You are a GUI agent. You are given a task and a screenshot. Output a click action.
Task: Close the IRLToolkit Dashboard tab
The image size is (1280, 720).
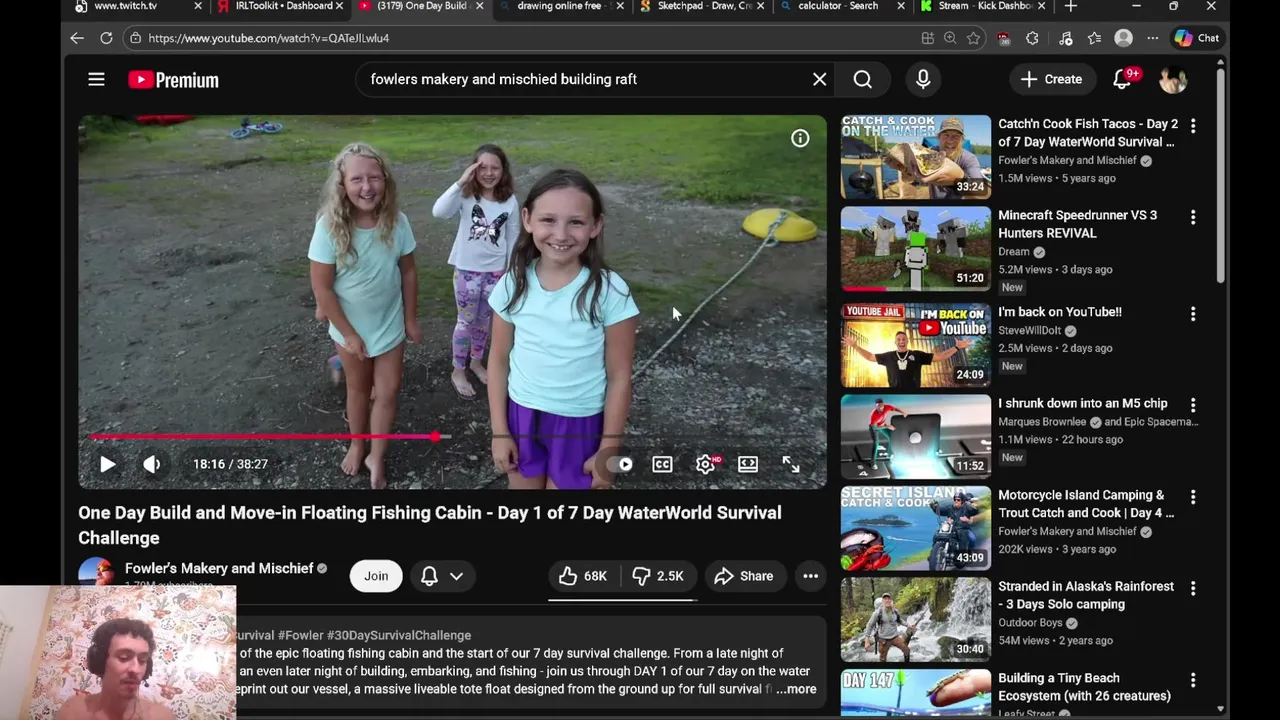(x=339, y=6)
